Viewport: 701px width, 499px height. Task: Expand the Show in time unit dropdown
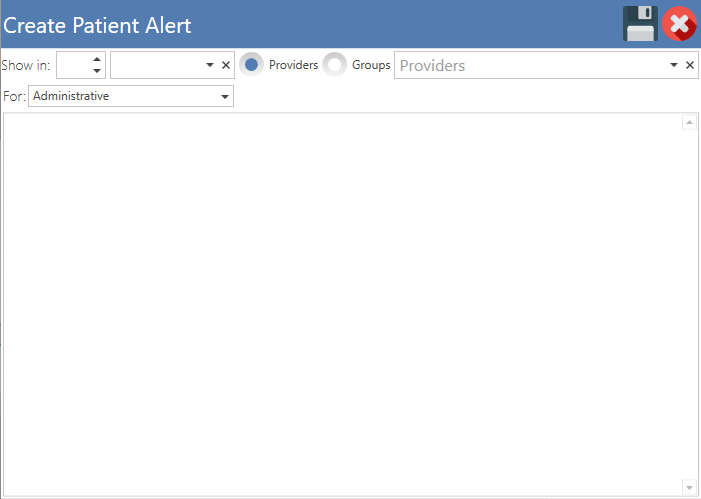coord(210,65)
